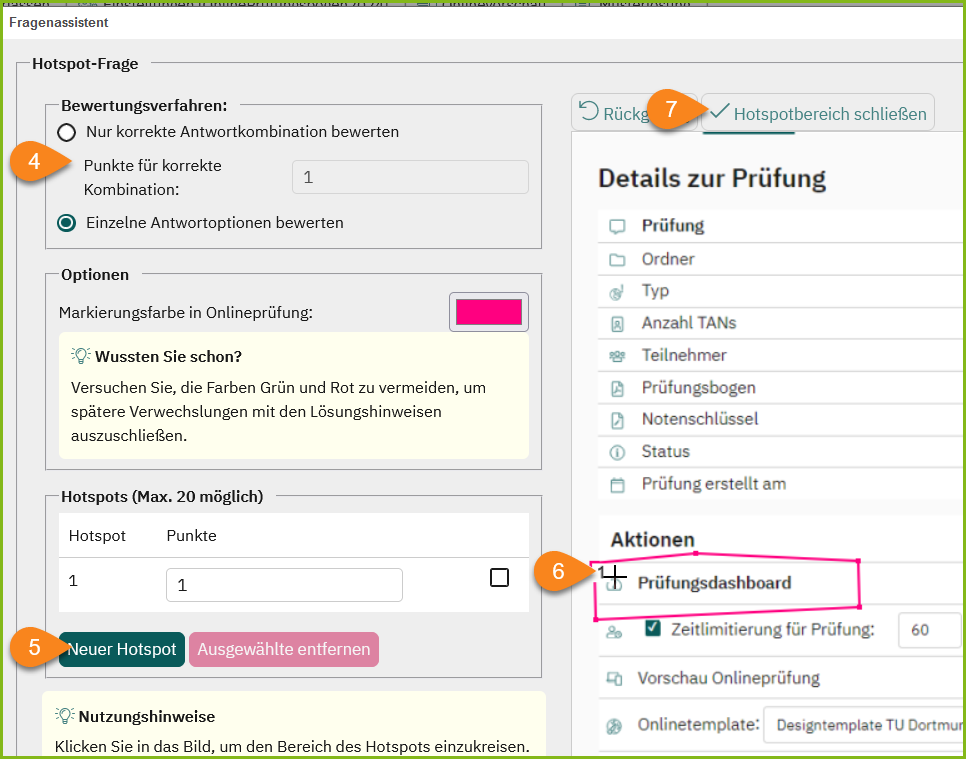Open the Onlinetemplate dropdown 'Designtemplate TU Dortmund'
This screenshot has height=759, width=966.
click(864, 725)
